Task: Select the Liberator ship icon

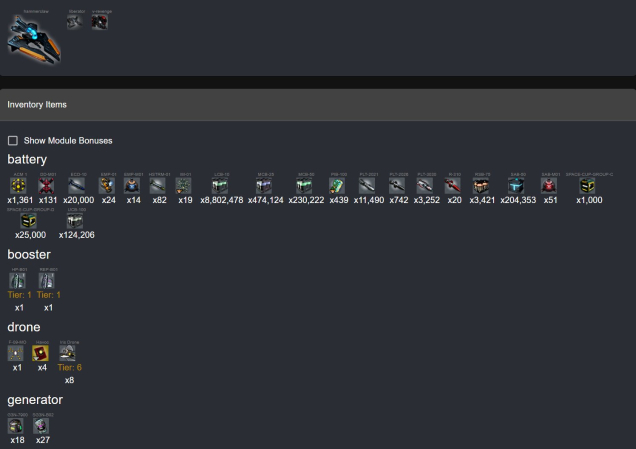Action: pos(75,21)
